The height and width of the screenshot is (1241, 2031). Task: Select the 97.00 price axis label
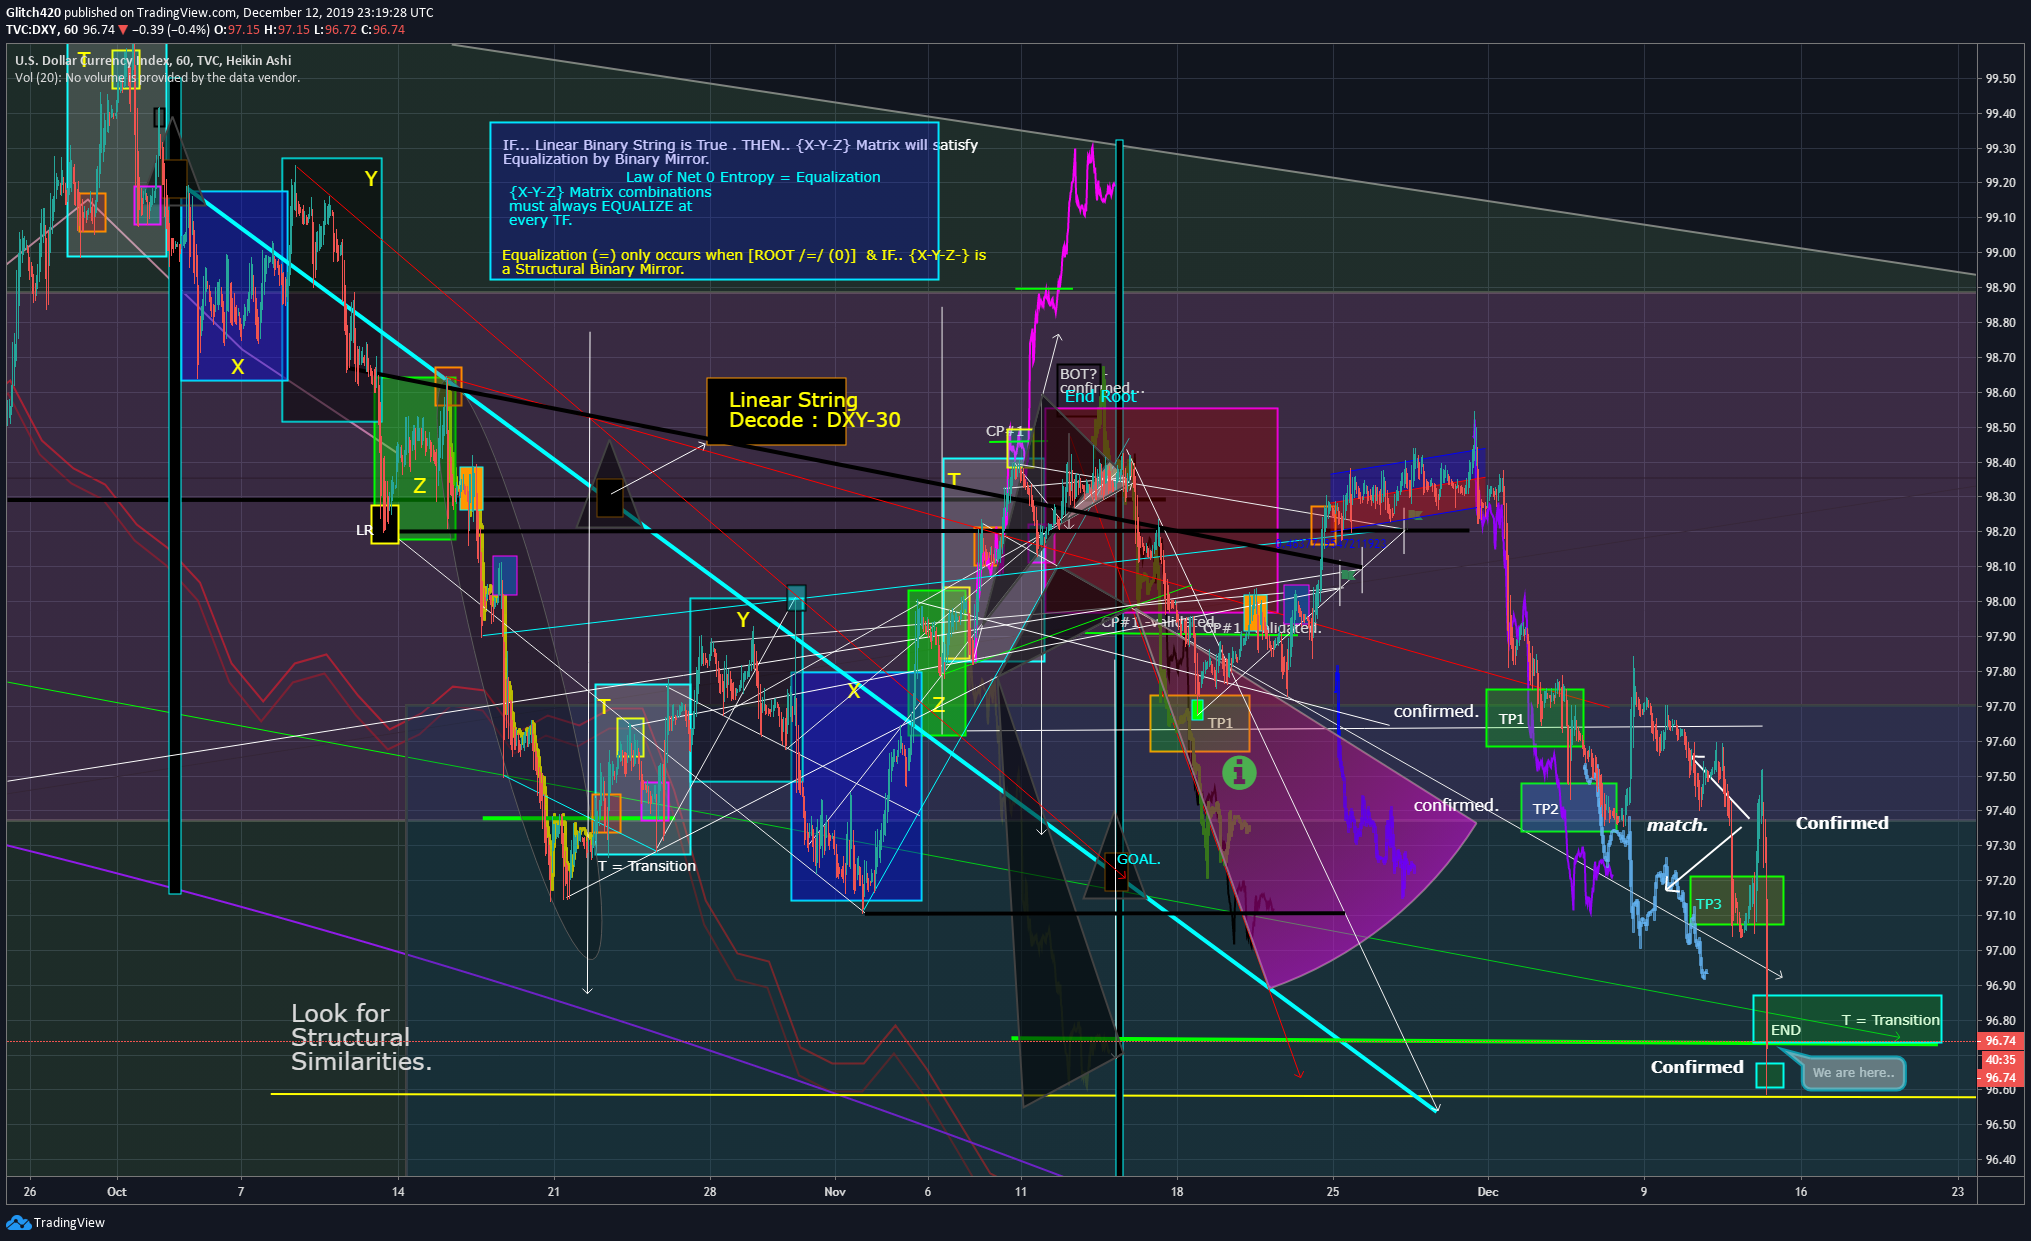coord(2000,950)
